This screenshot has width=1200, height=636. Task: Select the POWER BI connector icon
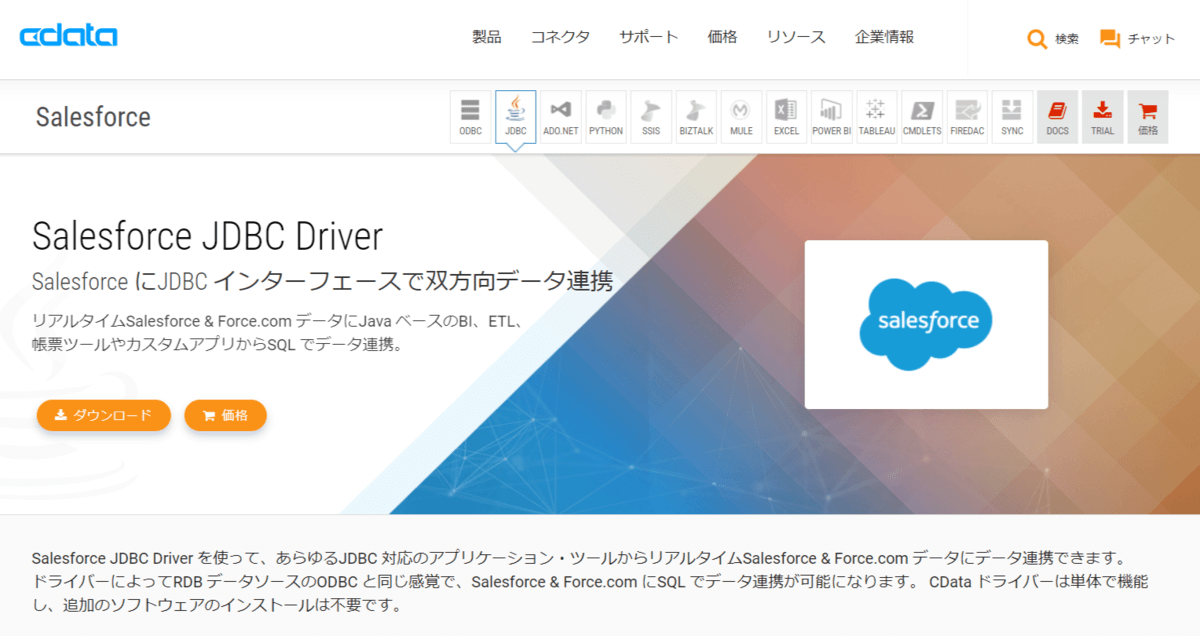[x=831, y=116]
